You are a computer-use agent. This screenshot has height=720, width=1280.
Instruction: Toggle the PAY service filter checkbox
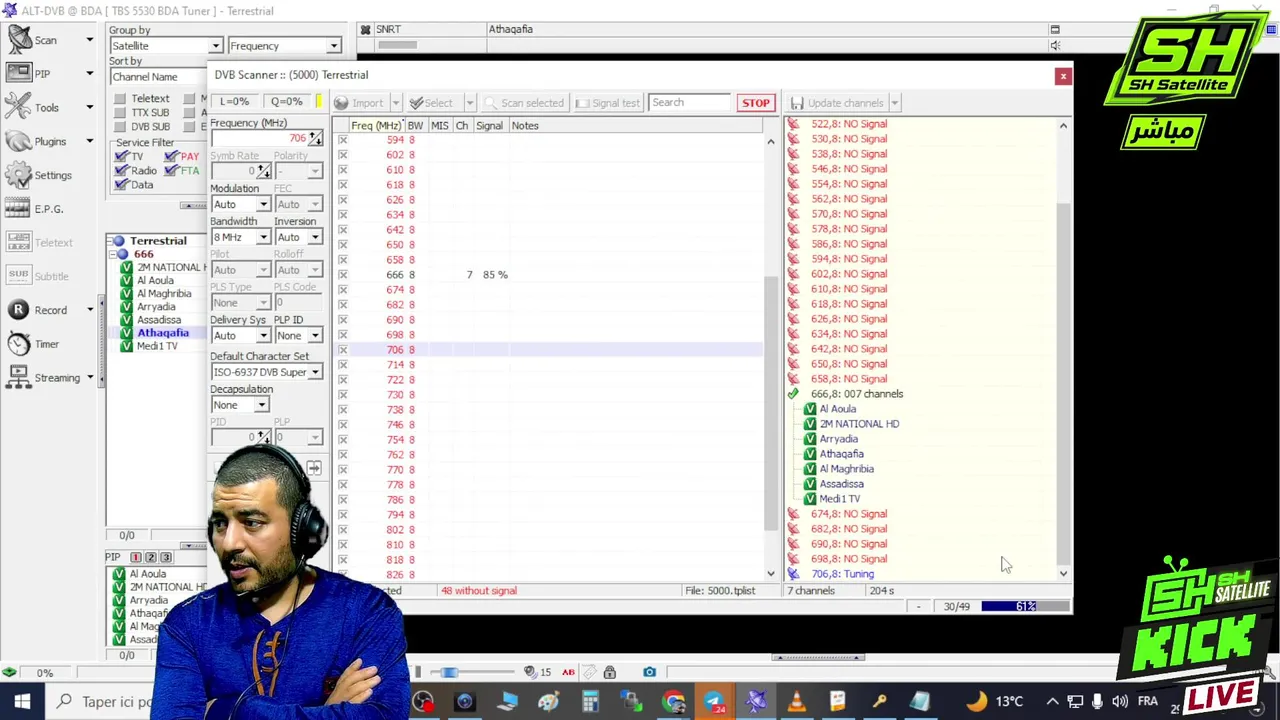[171, 157]
